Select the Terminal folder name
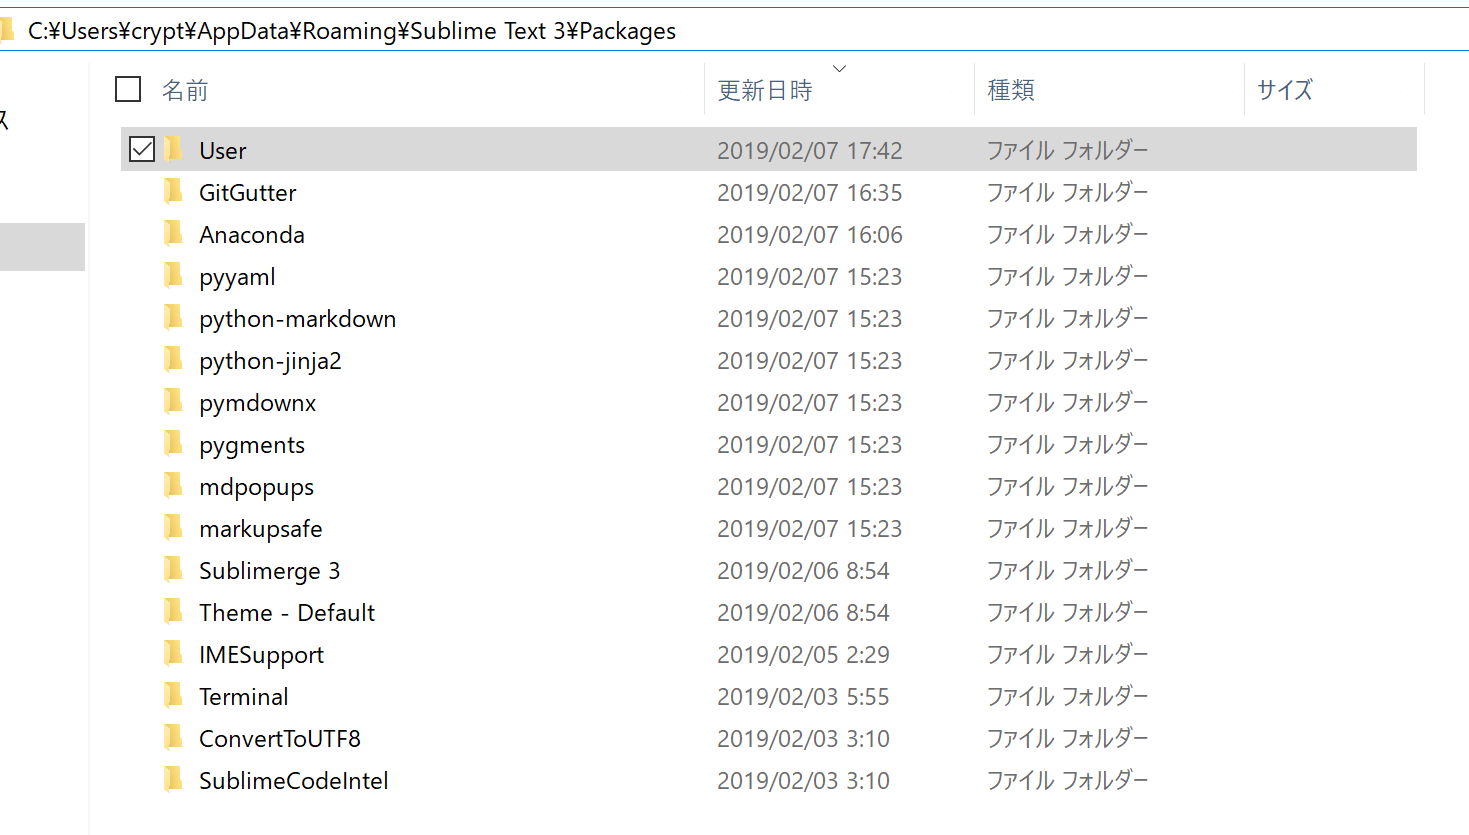This screenshot has width=1469, height=835. coord(244,696)
